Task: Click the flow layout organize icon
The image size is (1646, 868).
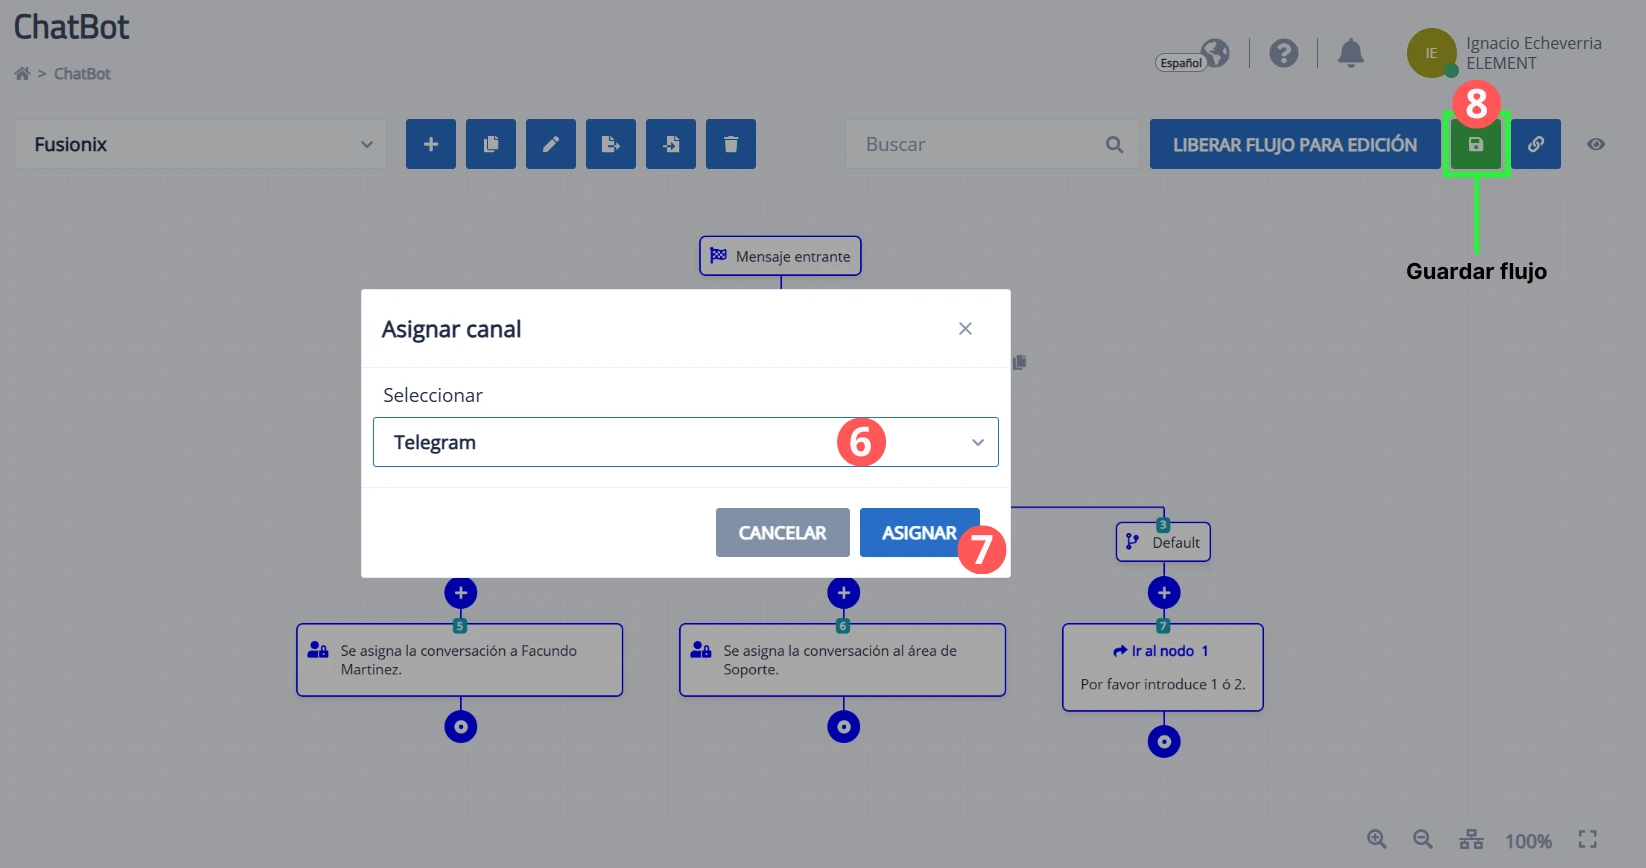Action: click(x=1471, y=840)
